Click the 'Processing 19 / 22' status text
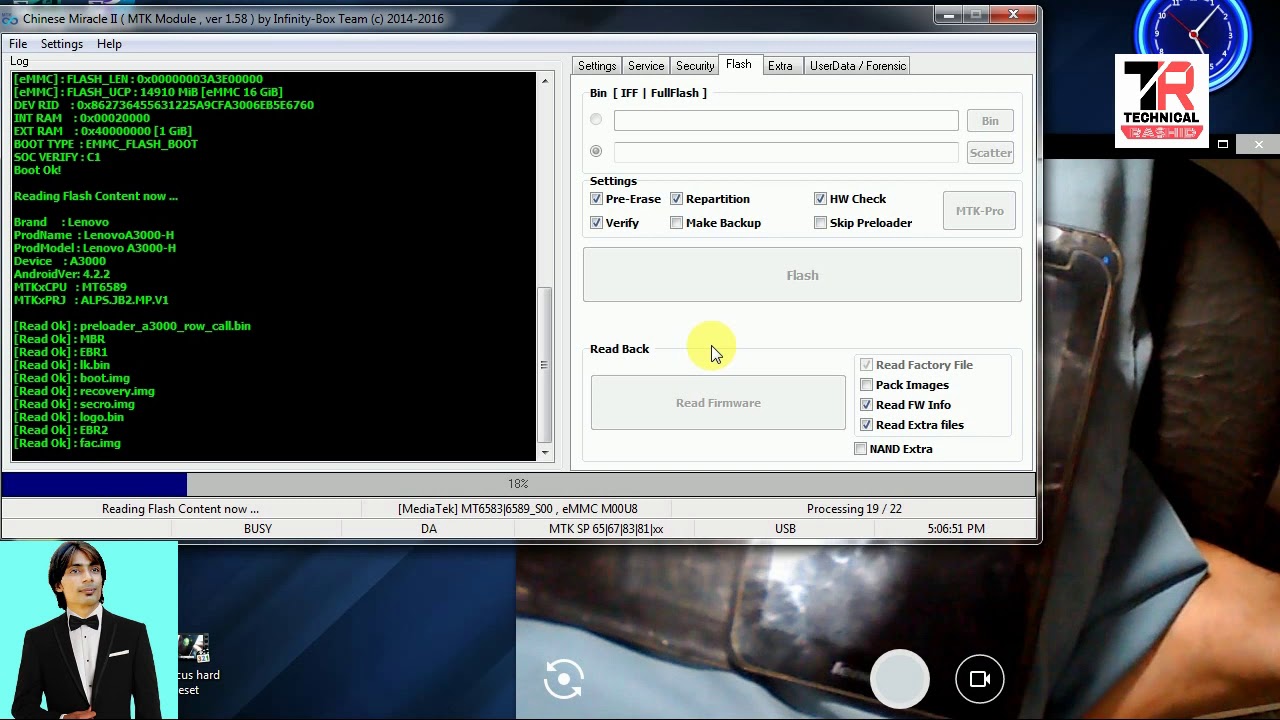1280x720 pixels. point(854,509)
